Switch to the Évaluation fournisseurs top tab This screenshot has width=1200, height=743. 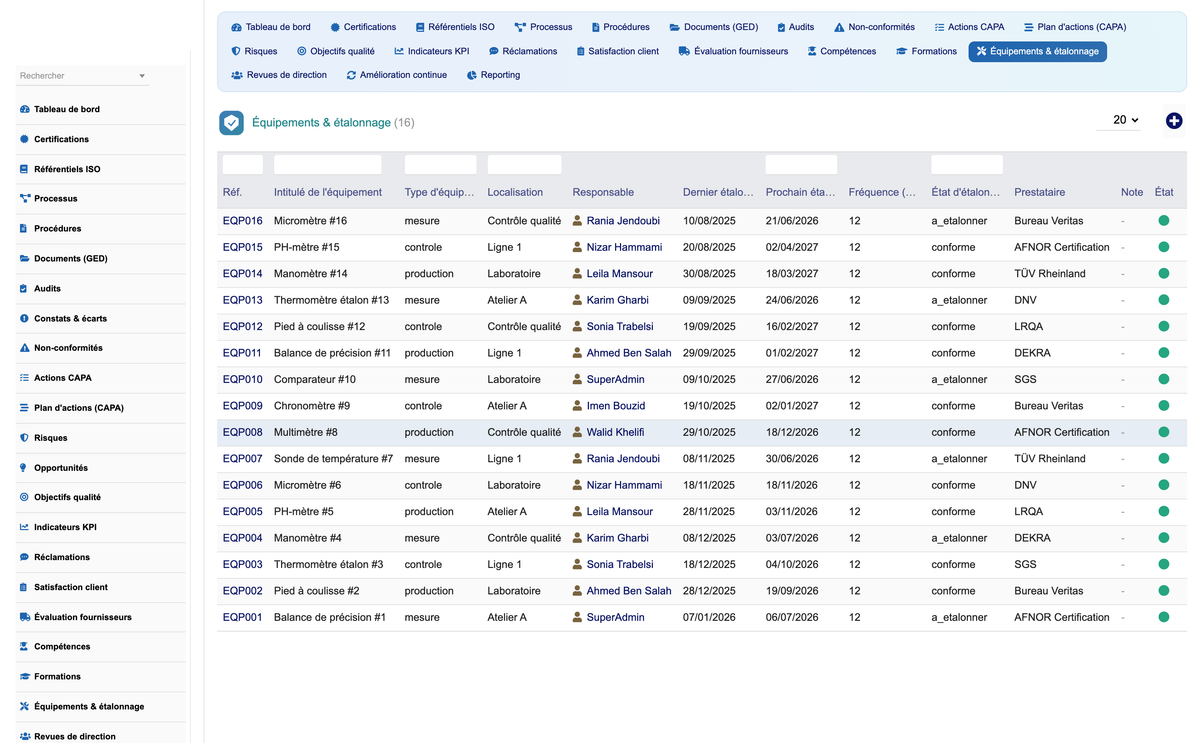pos(733,51)
